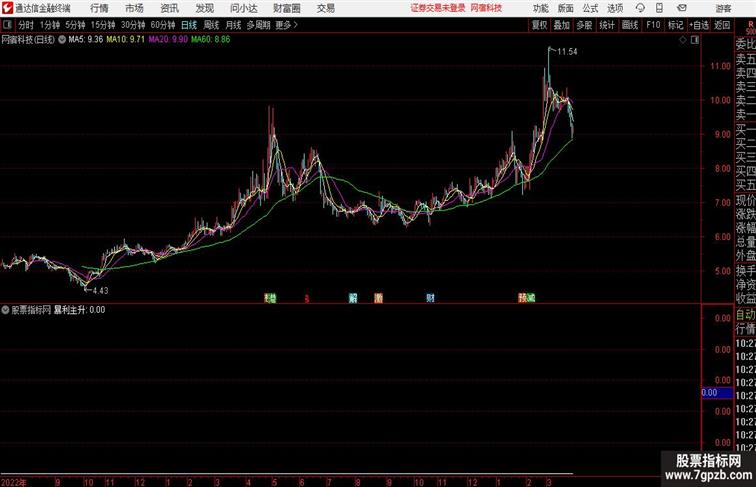Open the F10 company info button
The height and width of the screenshot is (487, 756).
point(653,25)
